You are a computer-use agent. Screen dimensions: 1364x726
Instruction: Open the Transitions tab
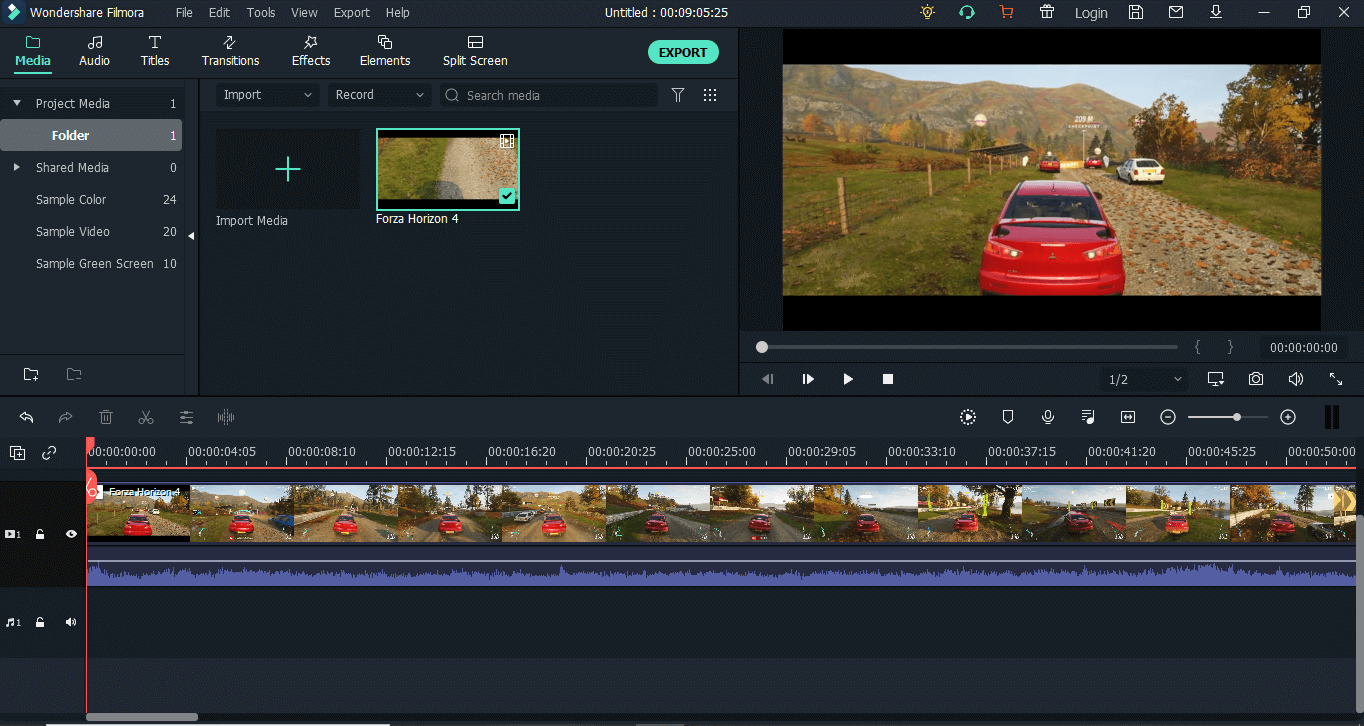tap(230, 51)
